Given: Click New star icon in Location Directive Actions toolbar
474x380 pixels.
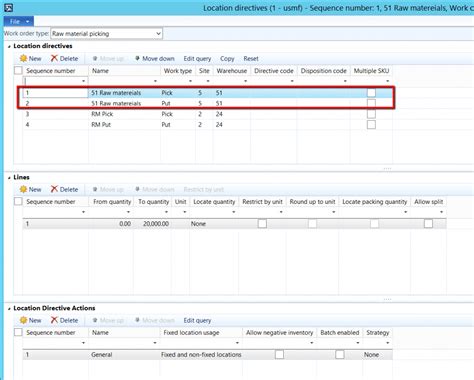Looking at the screenshot, I should (23, 320).
